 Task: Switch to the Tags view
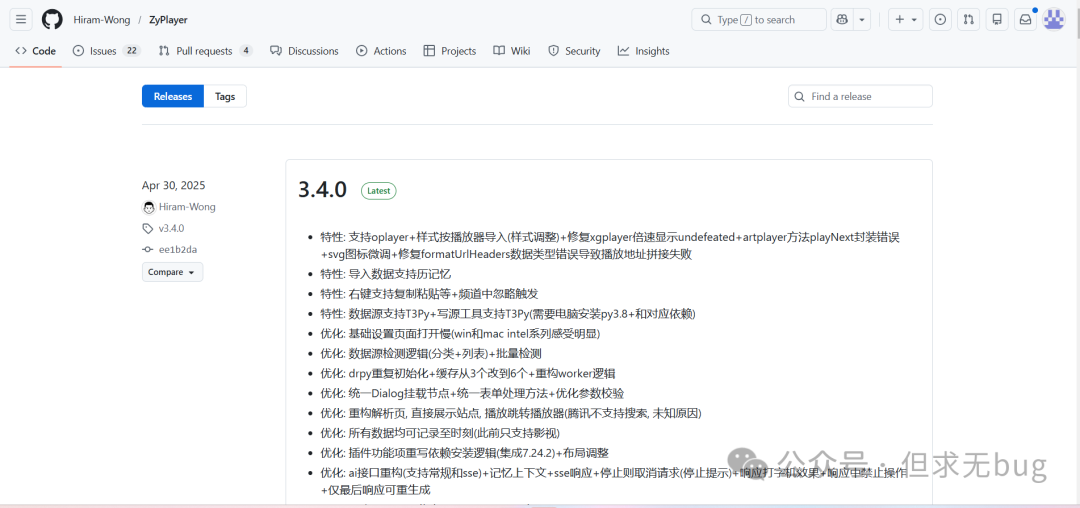[x=225, y=96]
